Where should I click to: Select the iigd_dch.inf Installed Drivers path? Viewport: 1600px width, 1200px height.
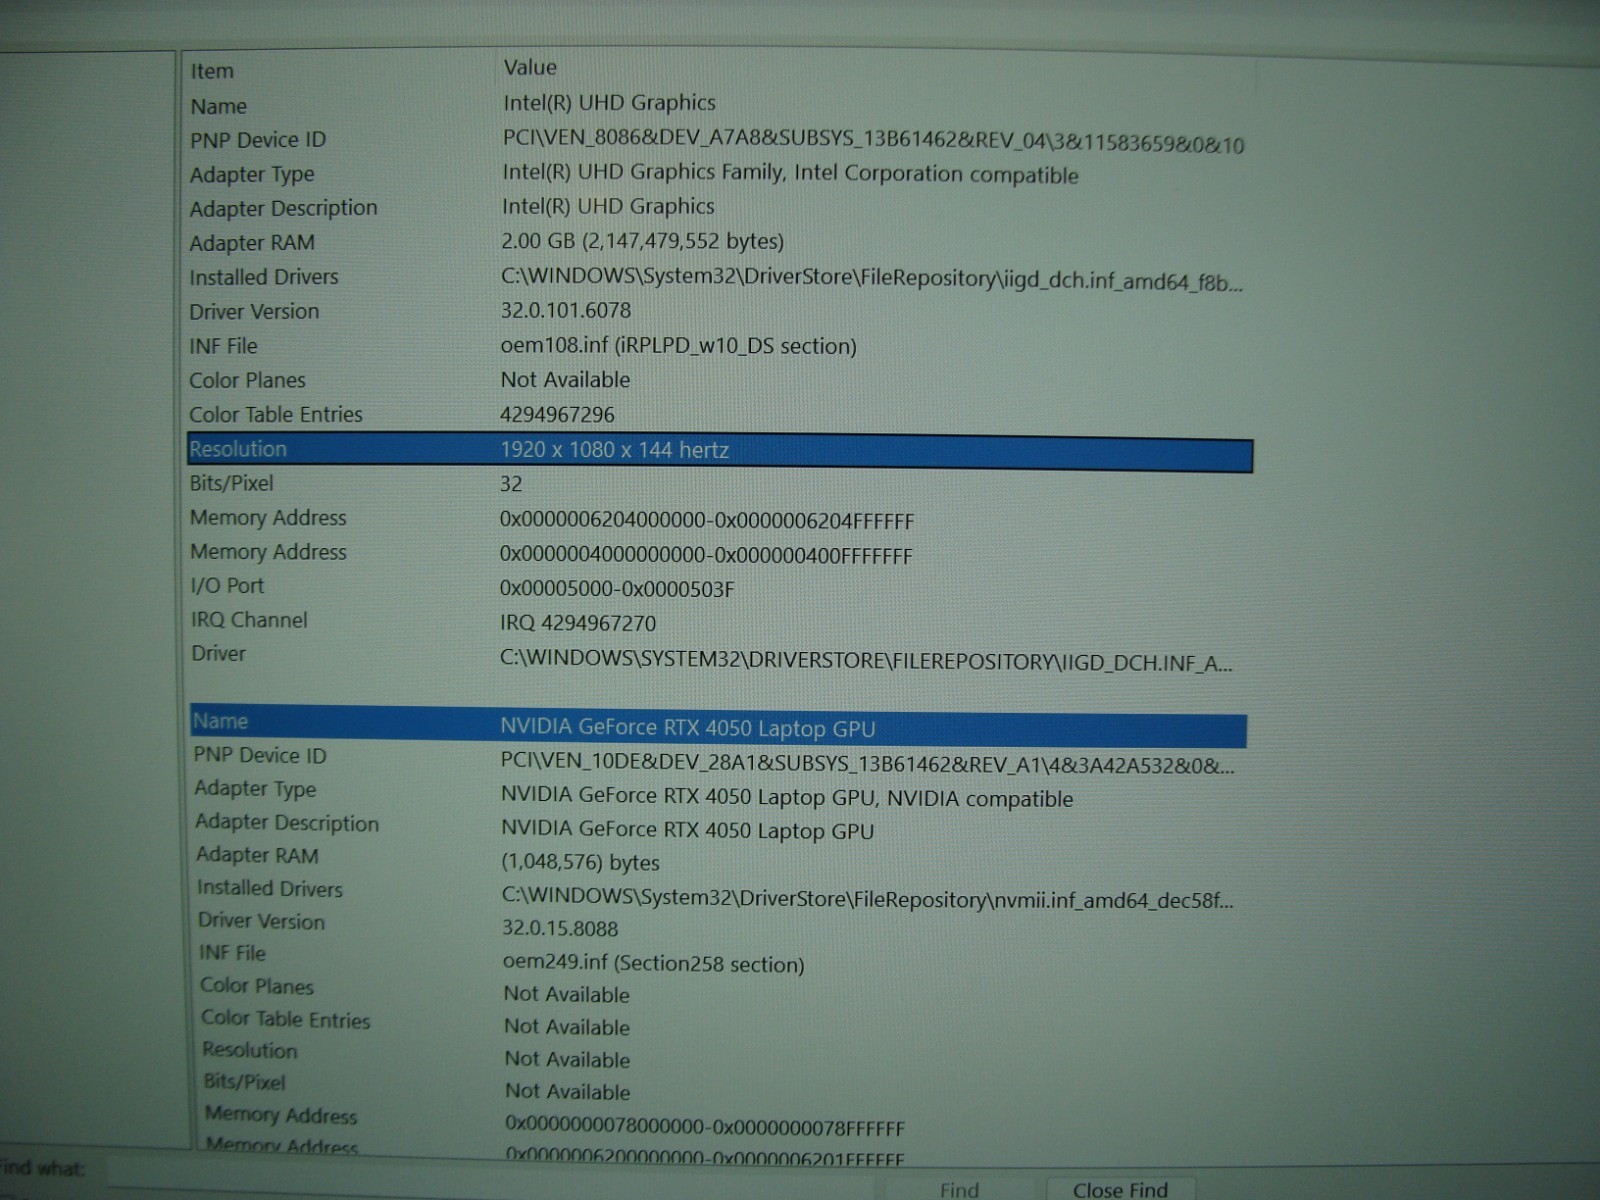(871, 279)
